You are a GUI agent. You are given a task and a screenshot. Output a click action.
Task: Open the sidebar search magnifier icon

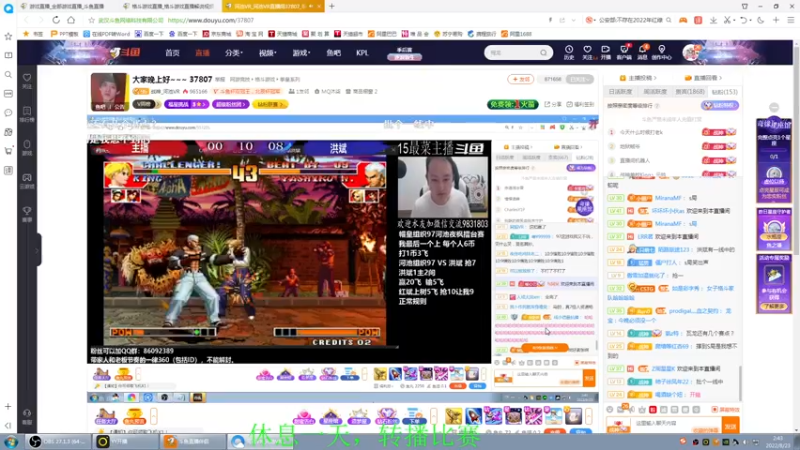[x=8, y=74]
